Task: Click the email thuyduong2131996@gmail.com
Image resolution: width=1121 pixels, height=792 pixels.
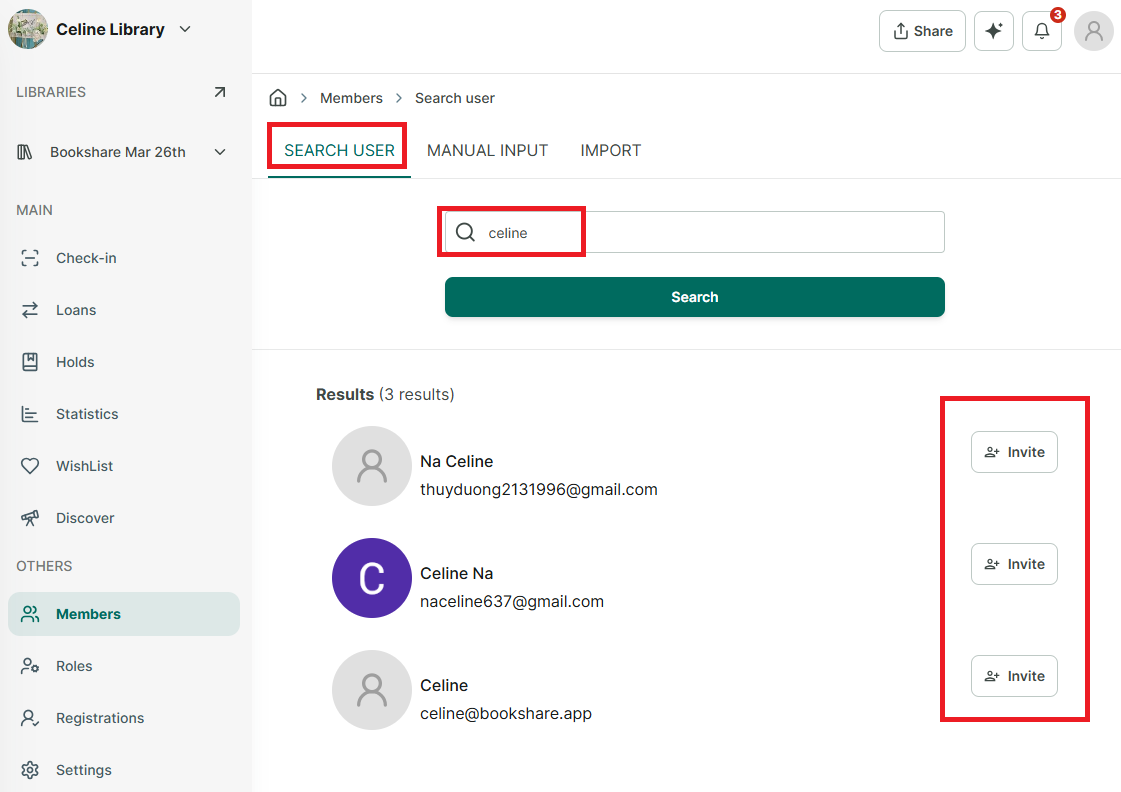Action: point(539,490)
